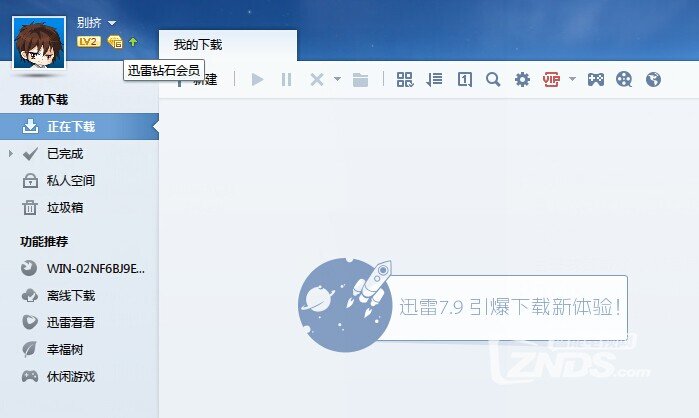Open the film reel video icon
Image resolution: width=699 pixels, height=418 pixels.
click(x=624, y=80)
